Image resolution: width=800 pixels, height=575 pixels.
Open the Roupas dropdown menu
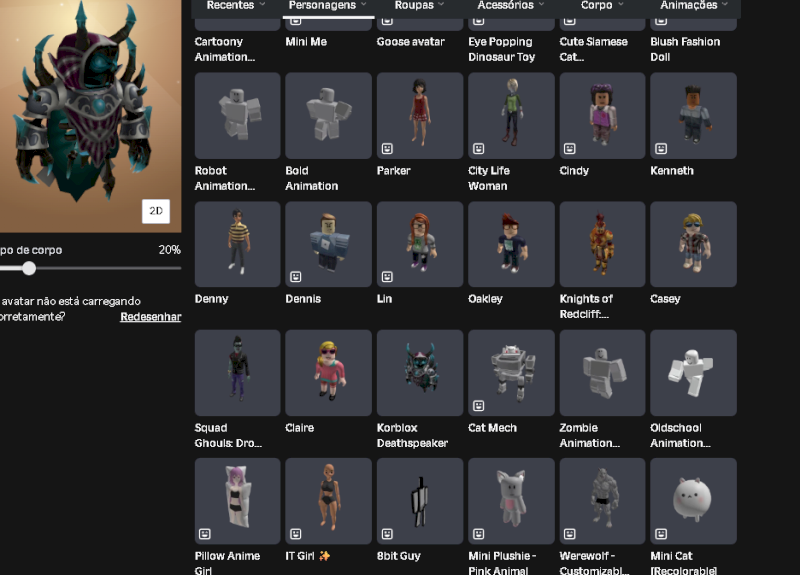click(420, 6)
